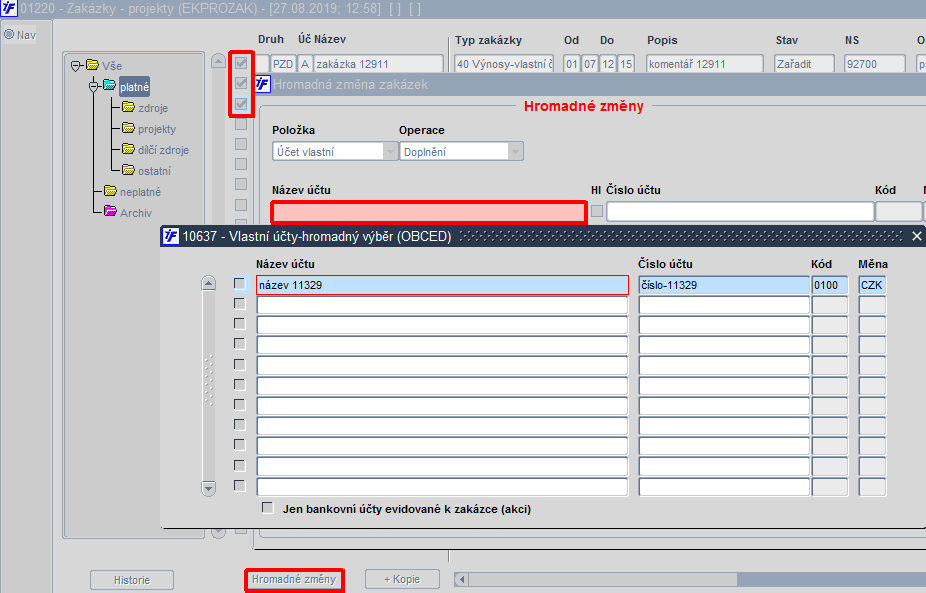926x593 pixels.
Task: Click the 92700 NS field
Action: click(x=875, y=64)
